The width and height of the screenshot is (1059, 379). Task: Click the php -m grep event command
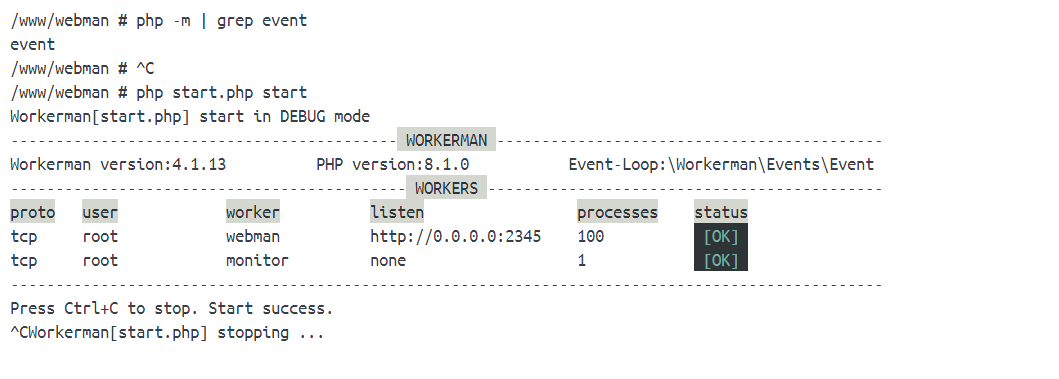[222, 20]
